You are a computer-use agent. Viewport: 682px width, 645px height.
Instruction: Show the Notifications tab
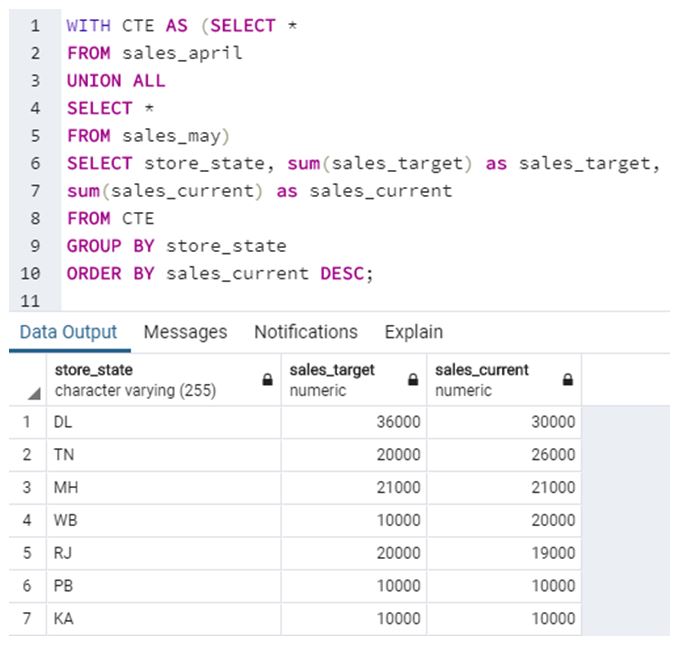click(x=305, y=332)
